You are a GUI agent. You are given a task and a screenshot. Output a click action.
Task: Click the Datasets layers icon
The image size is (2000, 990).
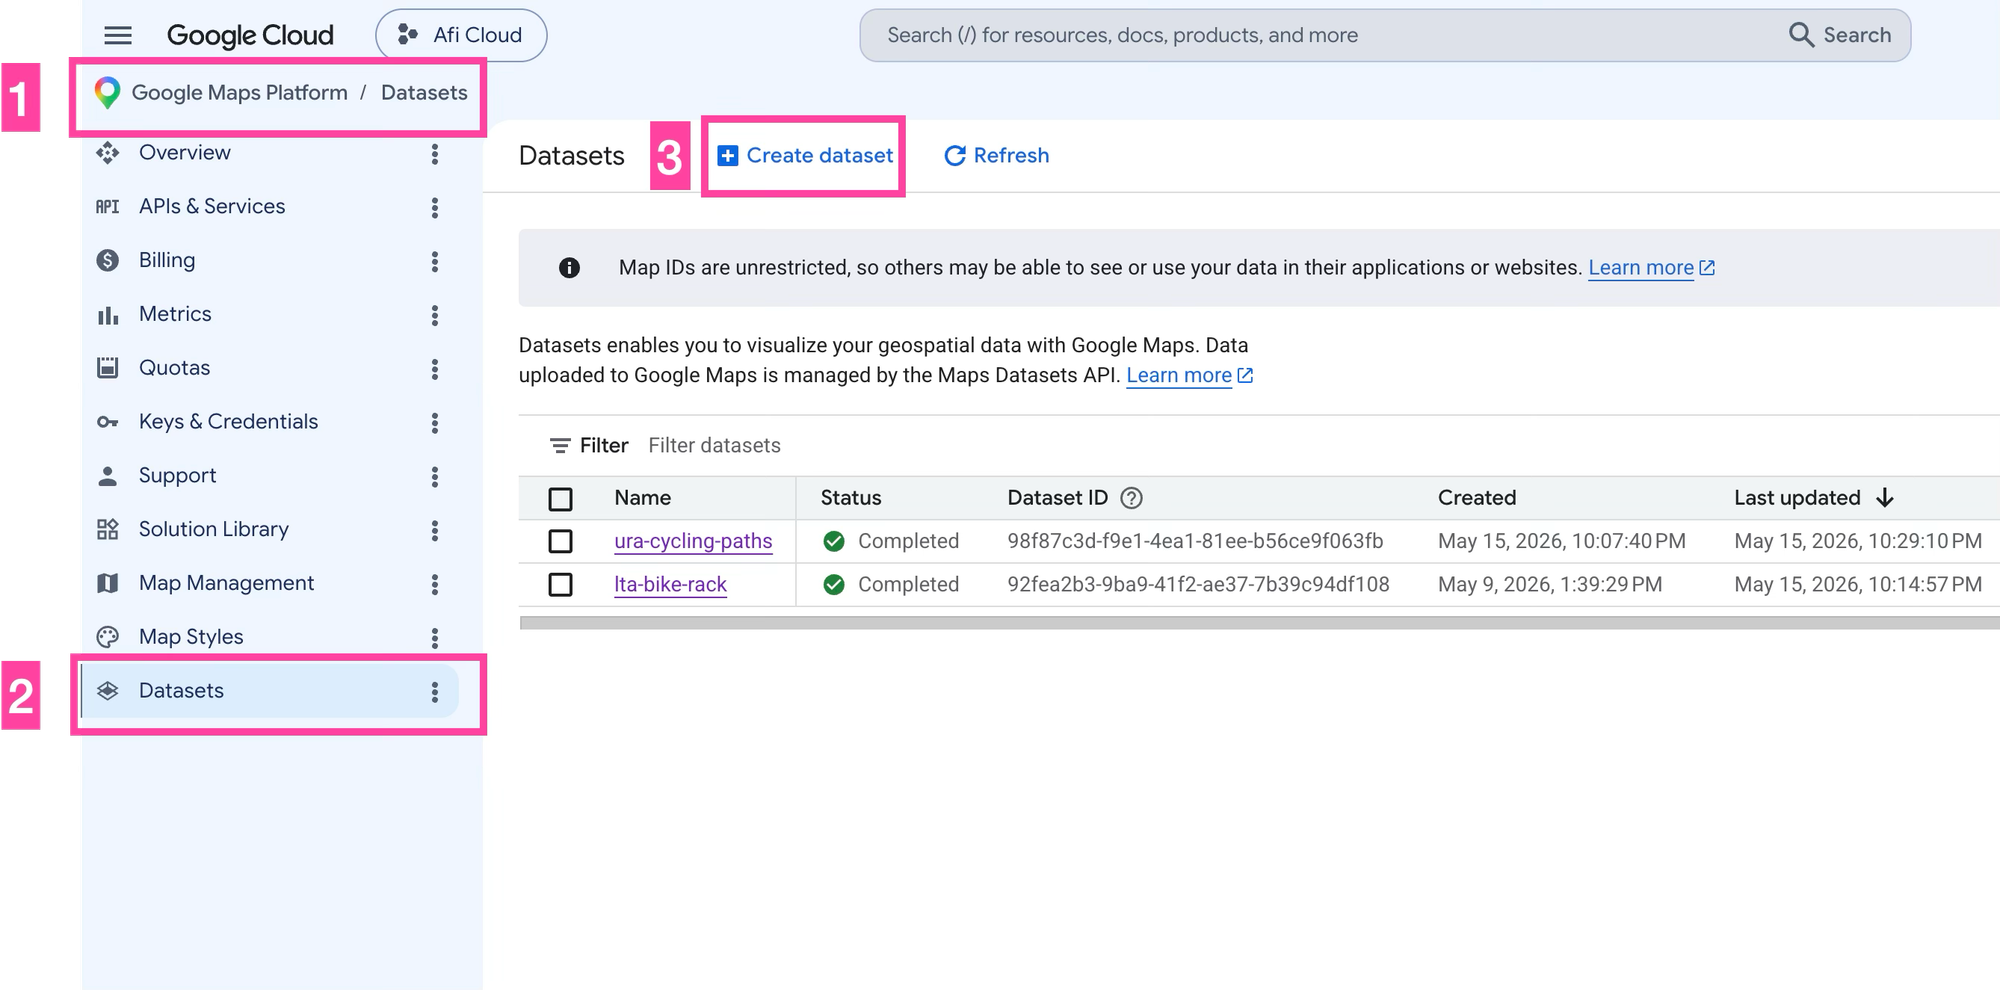tap(108, 691)
